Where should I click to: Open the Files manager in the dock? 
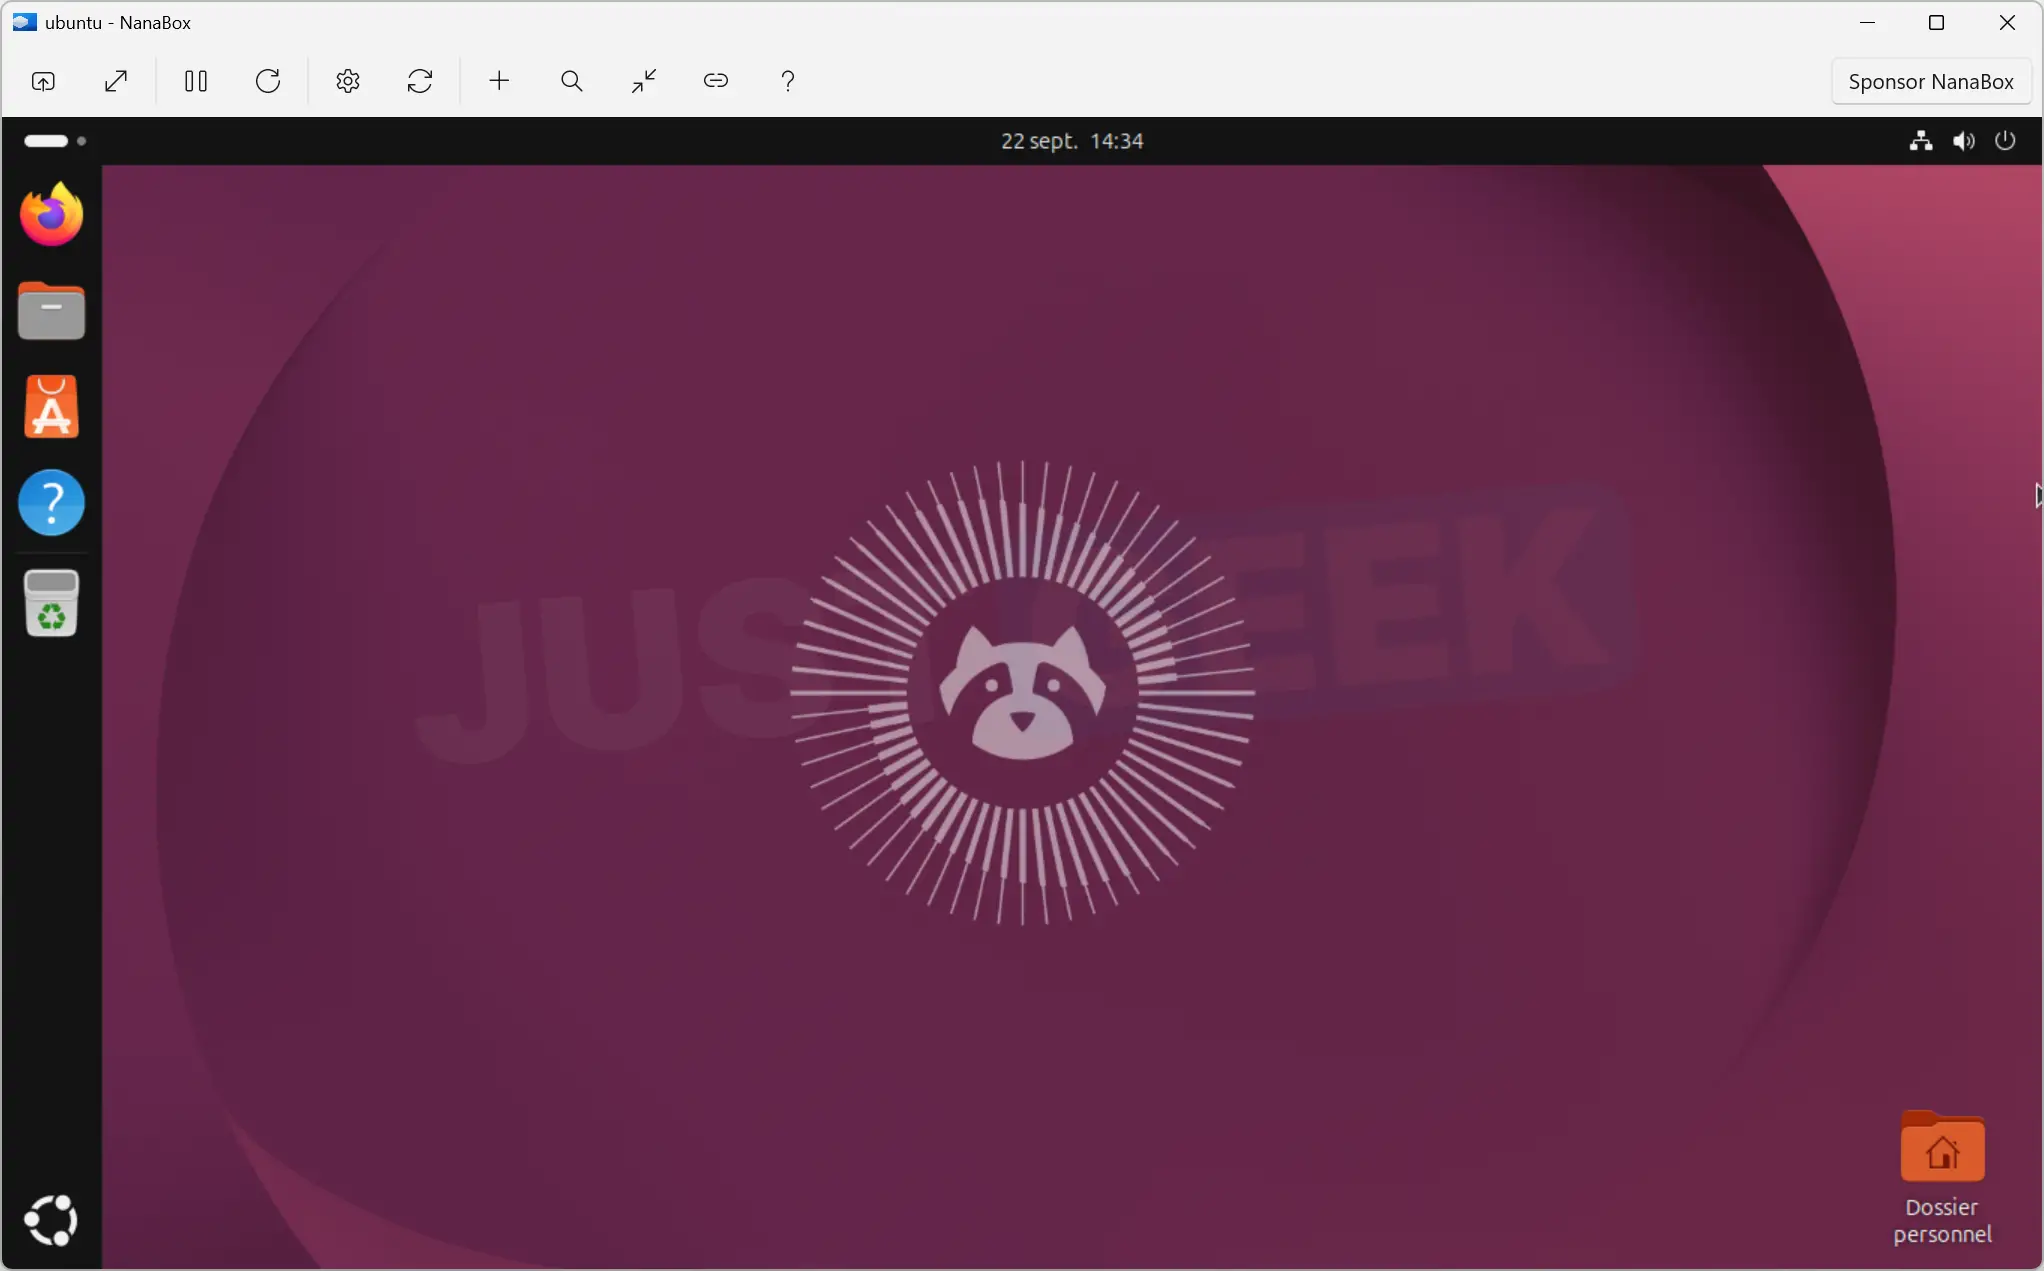point(52,310)
